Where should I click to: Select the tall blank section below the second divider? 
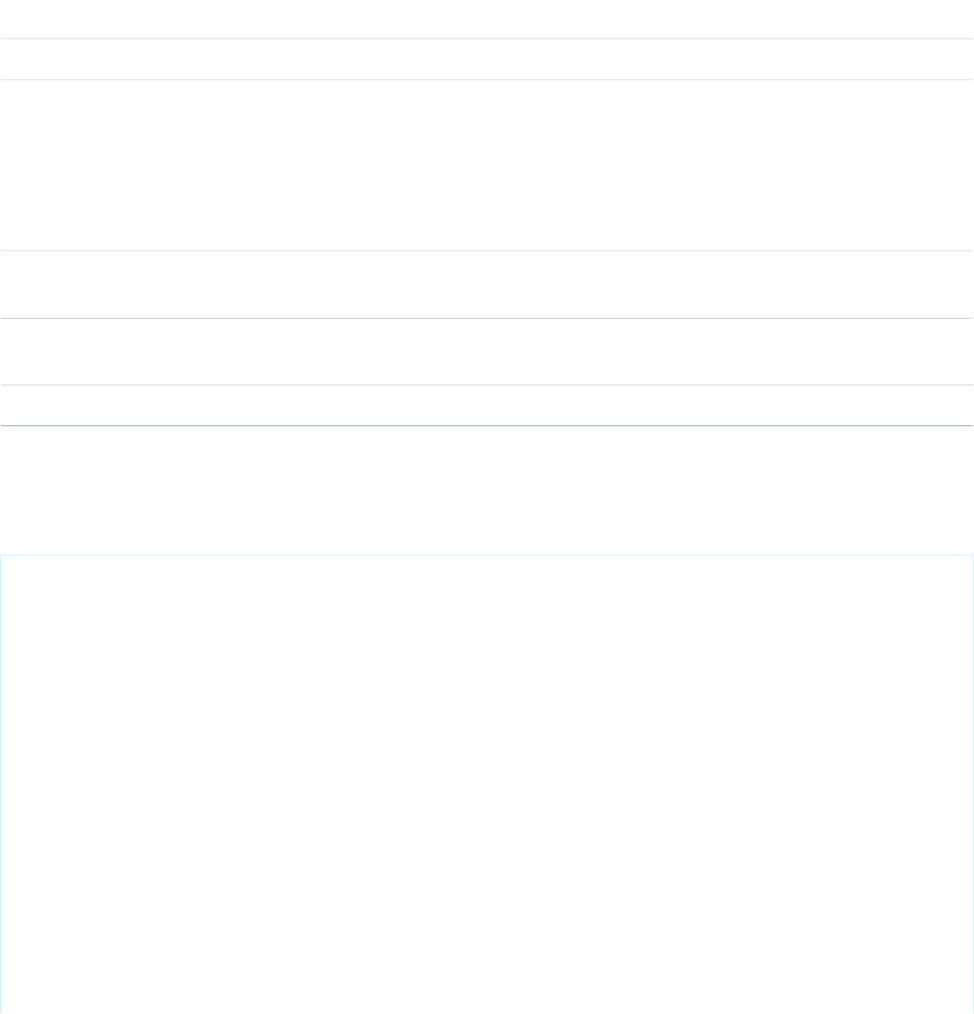(x=487, y=165)
